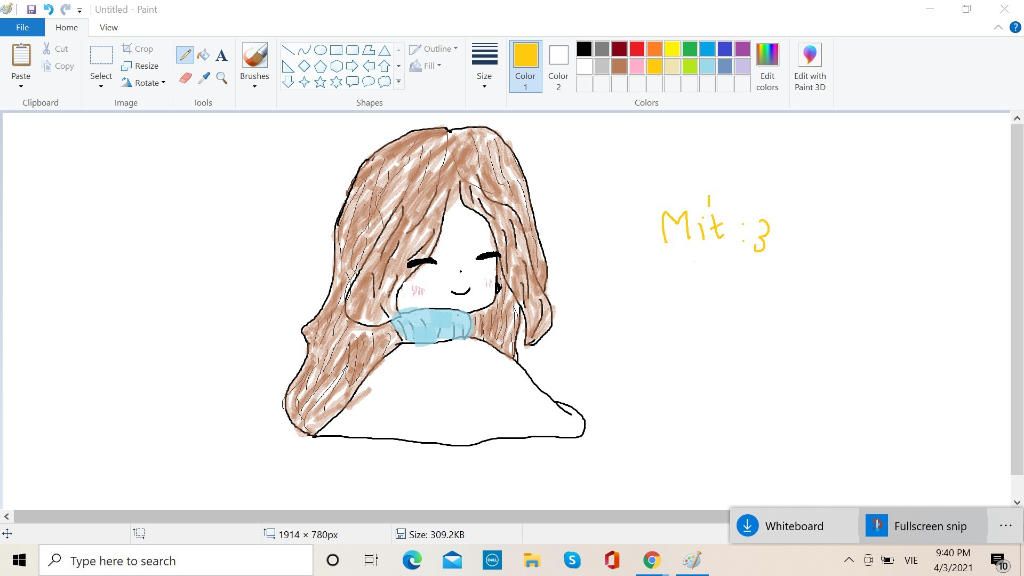Click the Undo arrow in title bar
1024x576 pixels.
pyautogui.click(x=48, y=9)
